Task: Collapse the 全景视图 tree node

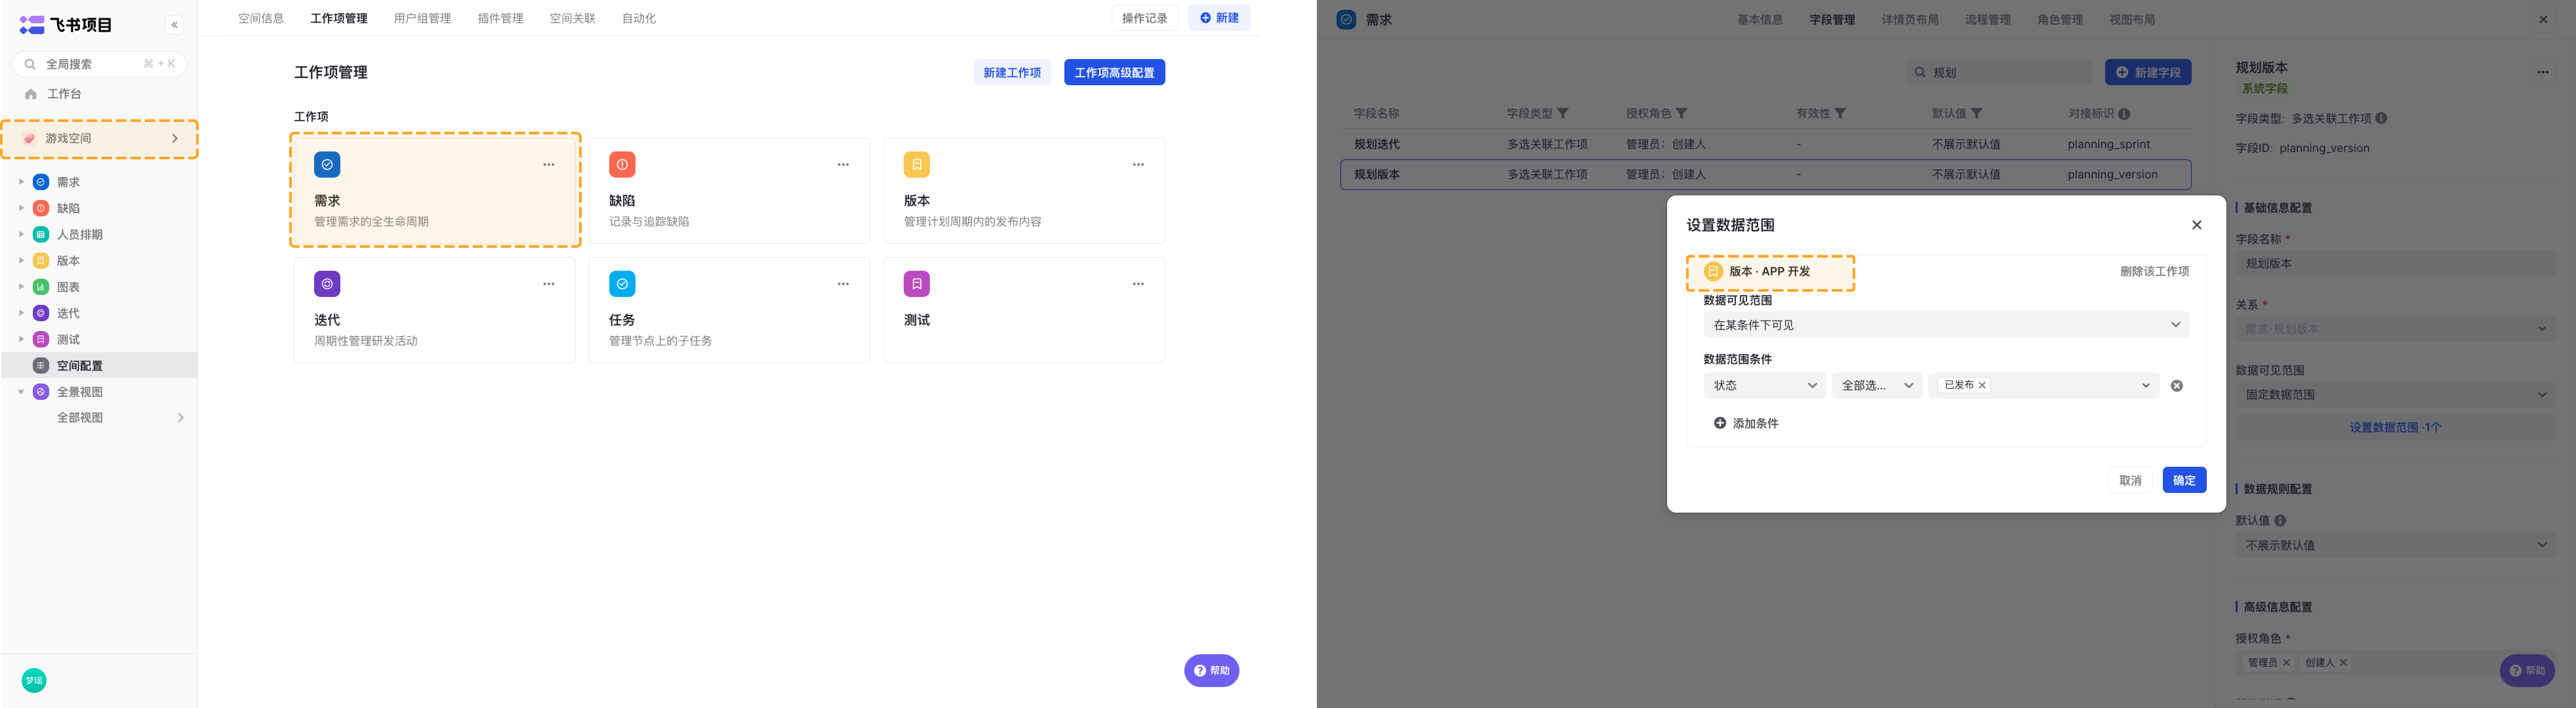Action: (x=21, y=392)
